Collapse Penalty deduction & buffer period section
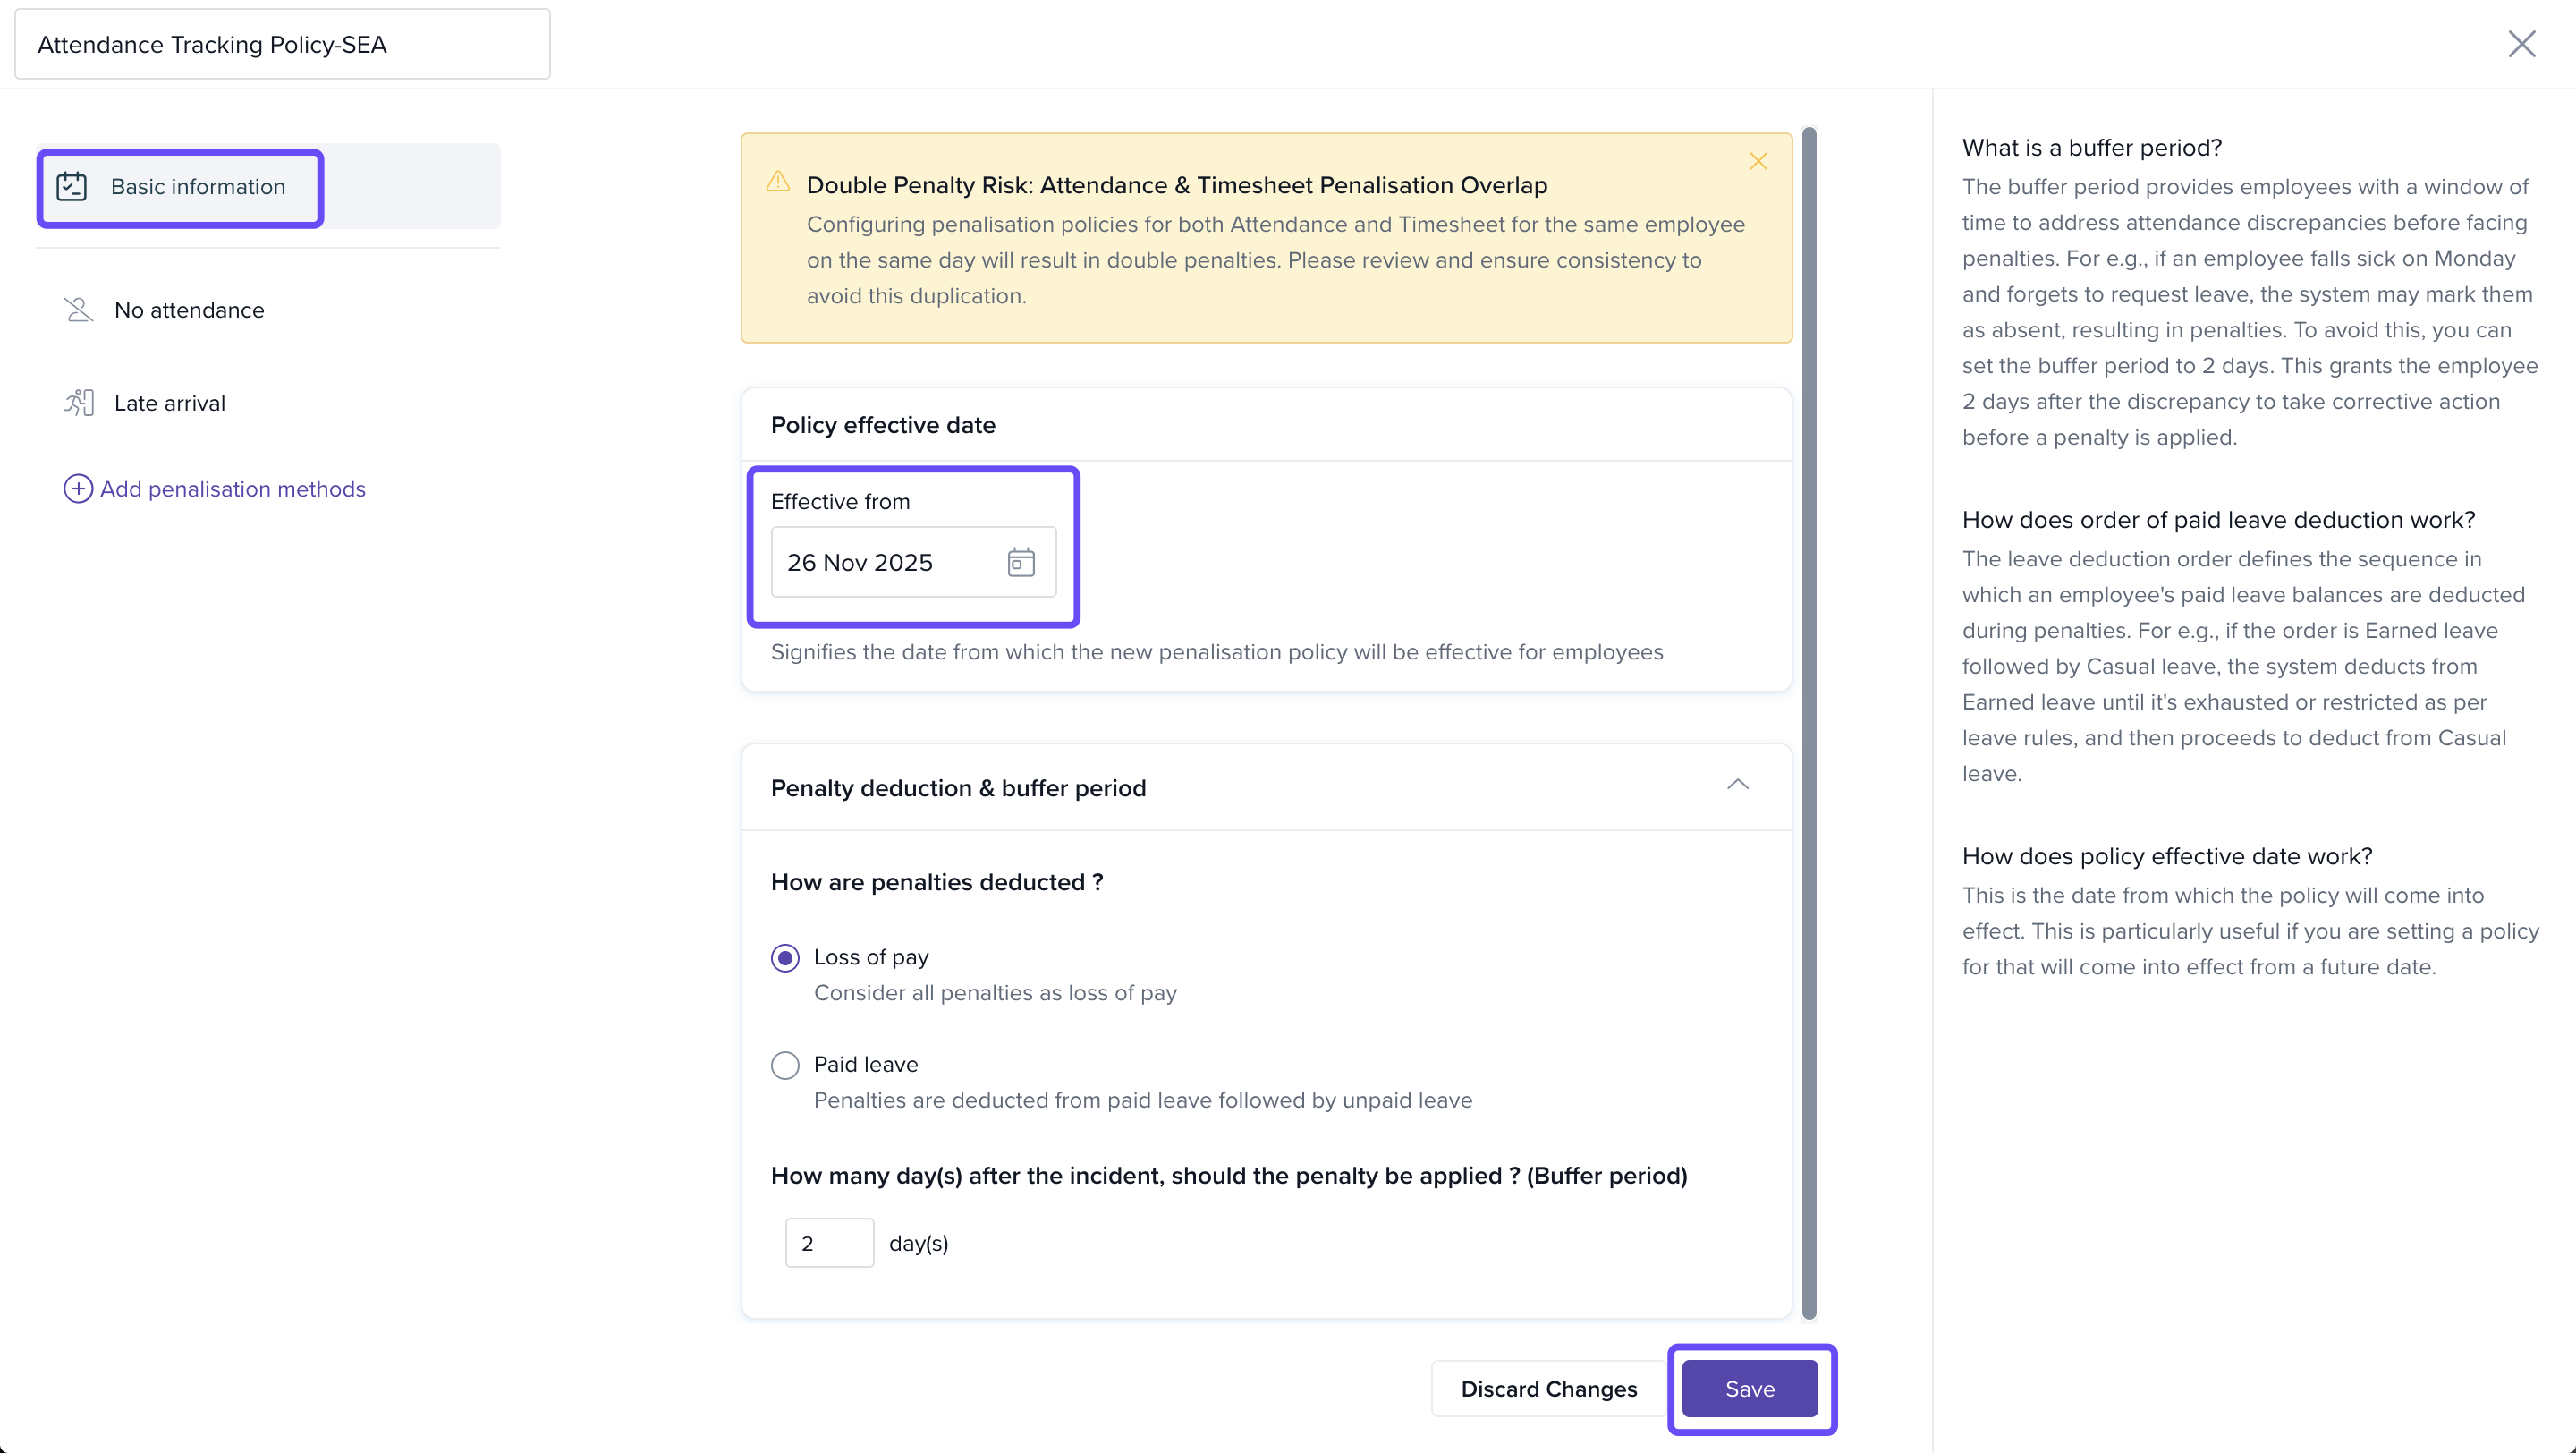This screenshot has height=1453, width=2576. pos(1738,785)
